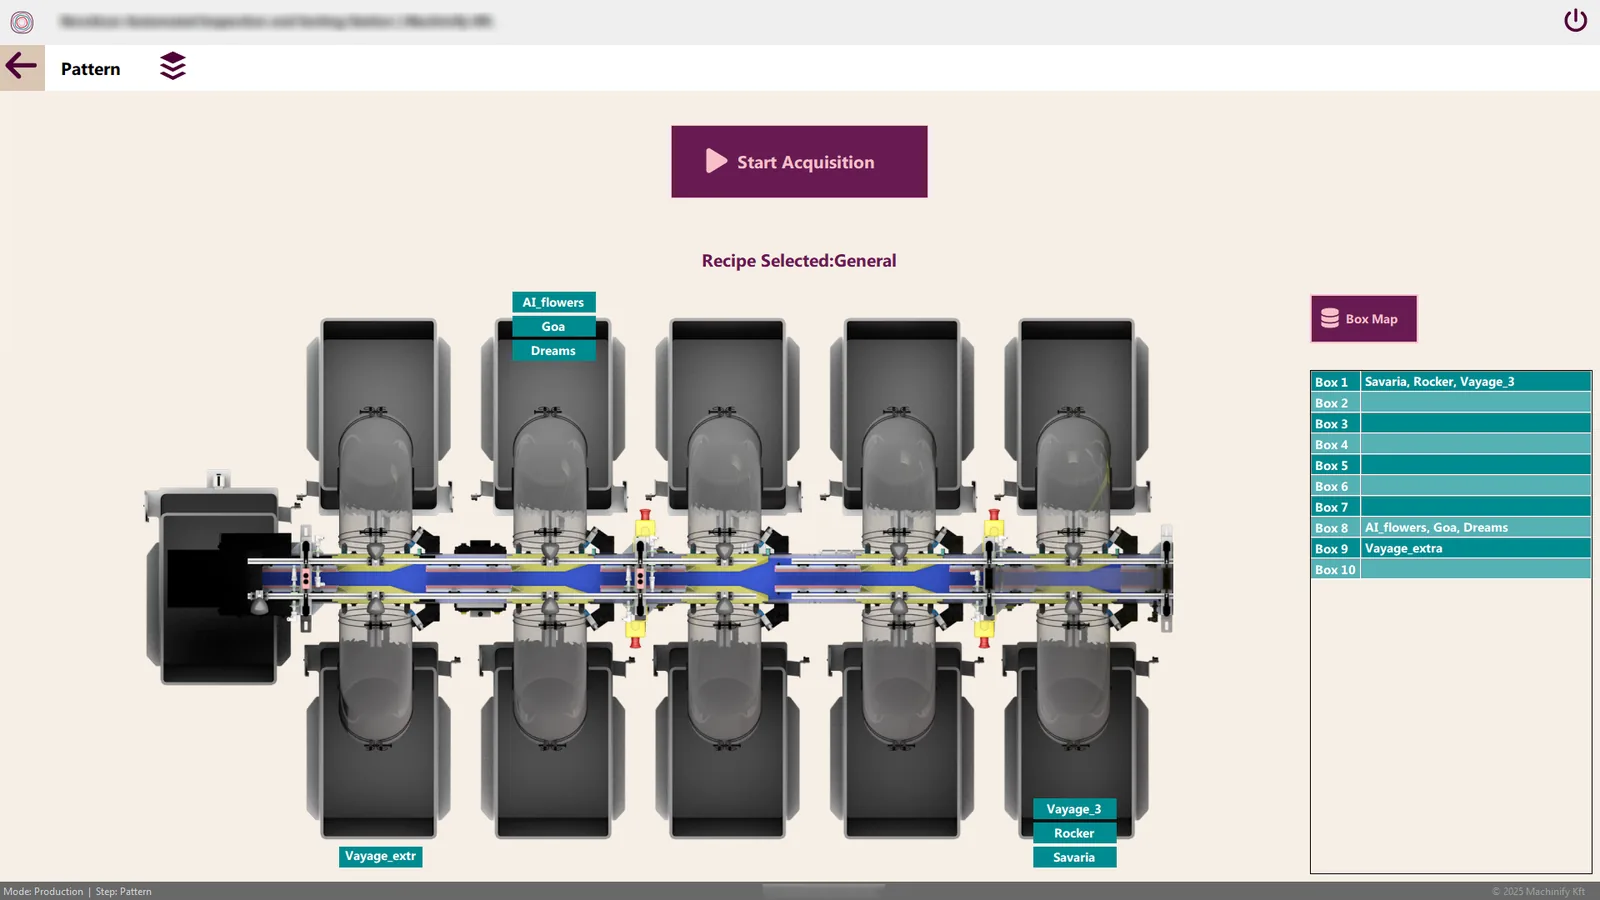Select Box 1 row label
1600x900 pixels.
1335,382
